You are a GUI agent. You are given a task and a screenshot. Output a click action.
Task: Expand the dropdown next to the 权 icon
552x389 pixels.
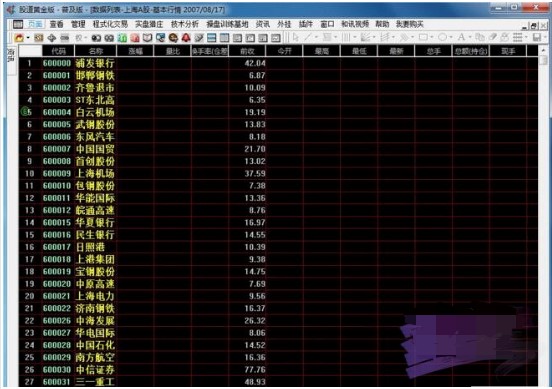pos(86,38)
